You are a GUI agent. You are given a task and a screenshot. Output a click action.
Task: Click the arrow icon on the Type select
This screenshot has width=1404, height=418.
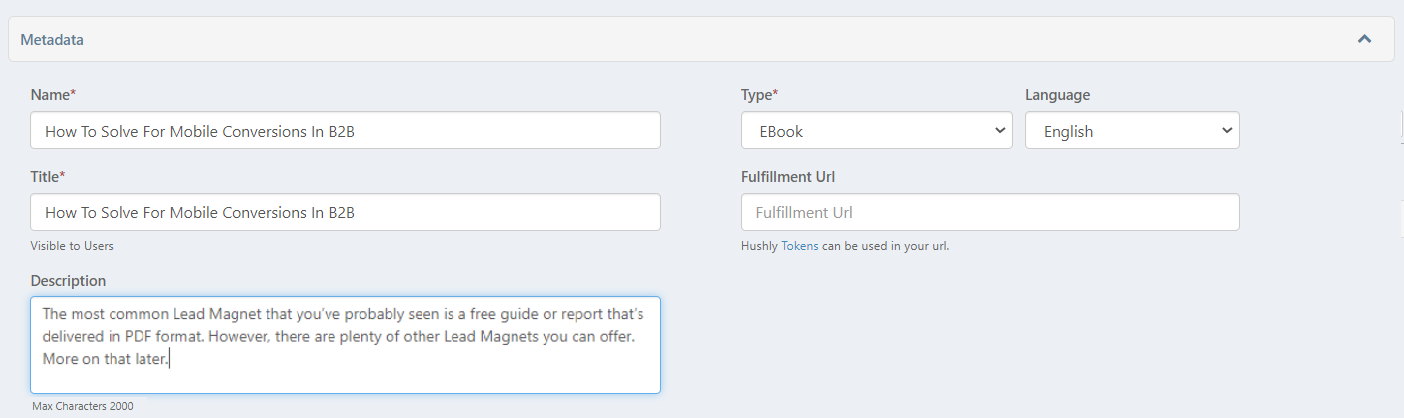pyautogui.click(x=1000, y=131)
